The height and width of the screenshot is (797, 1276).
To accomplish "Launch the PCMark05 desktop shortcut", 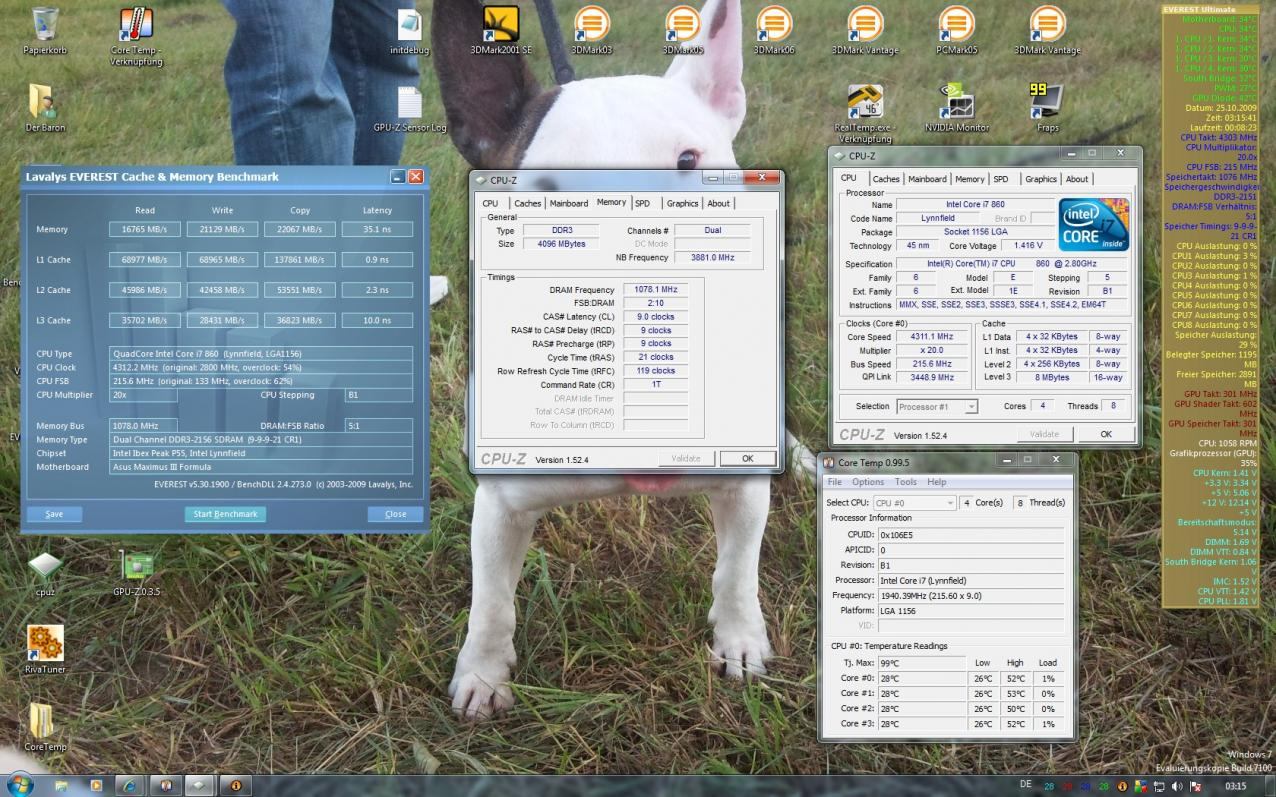I will [x=957, y=30].
